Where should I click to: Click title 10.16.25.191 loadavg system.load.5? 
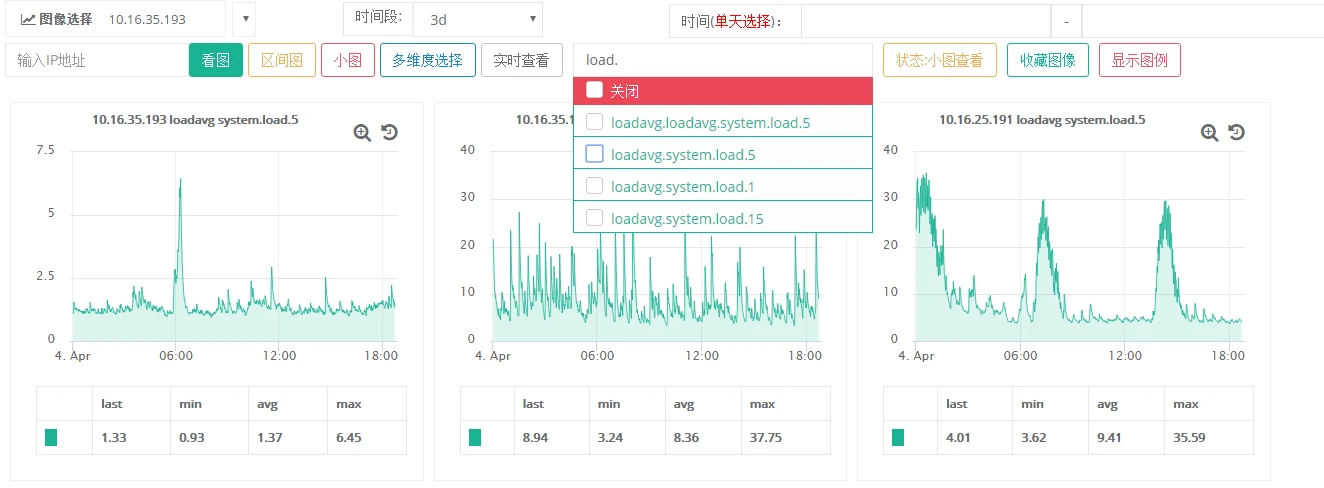1042,119
